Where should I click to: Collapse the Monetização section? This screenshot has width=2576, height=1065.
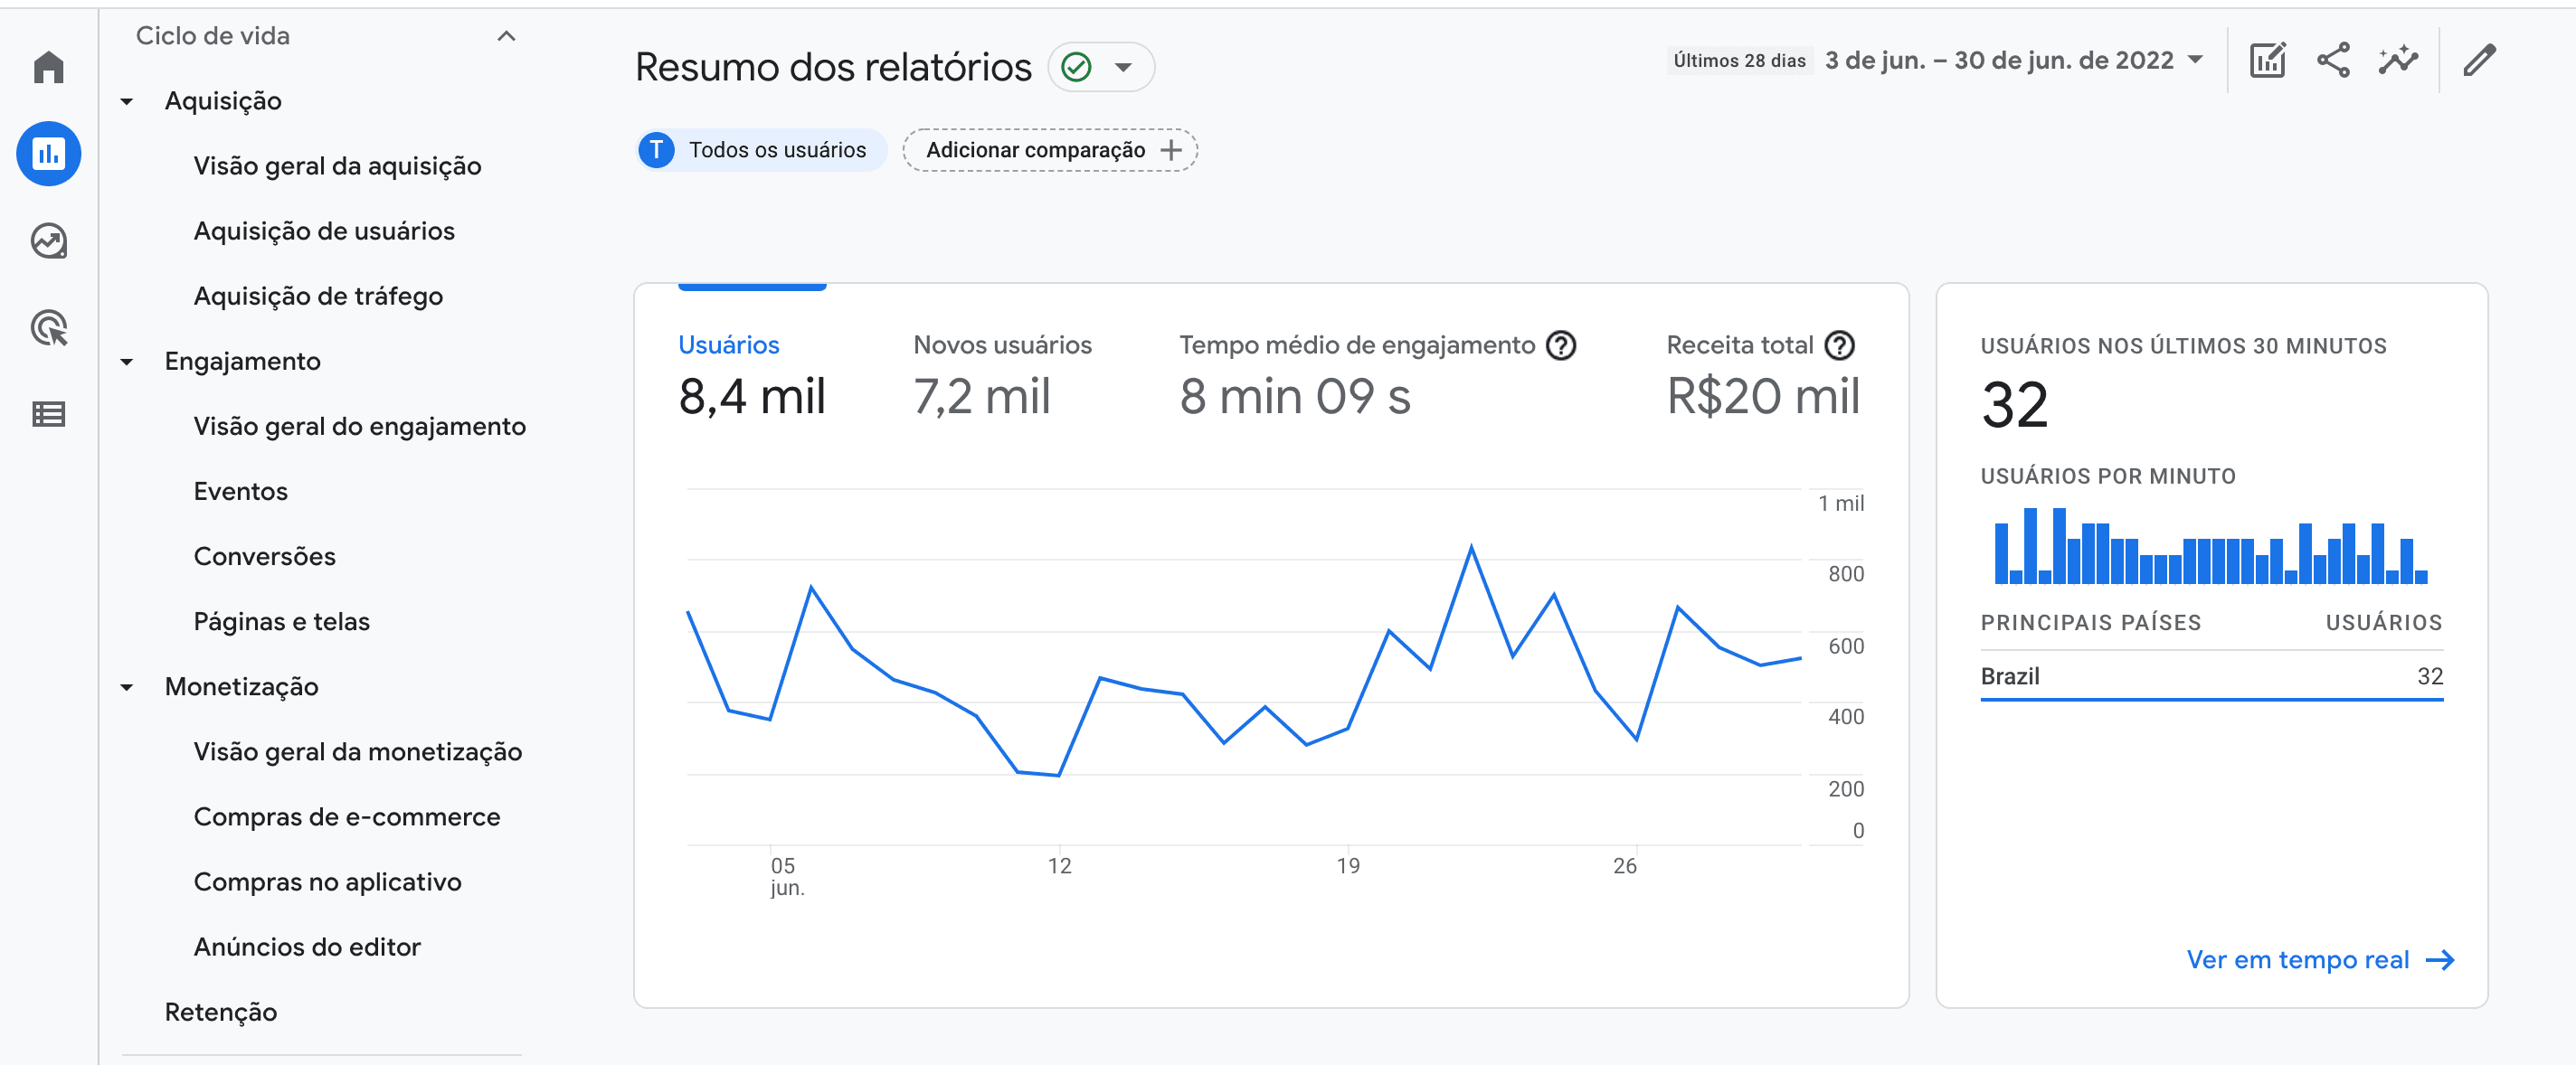pyautogui.click(x=127, y=686)
